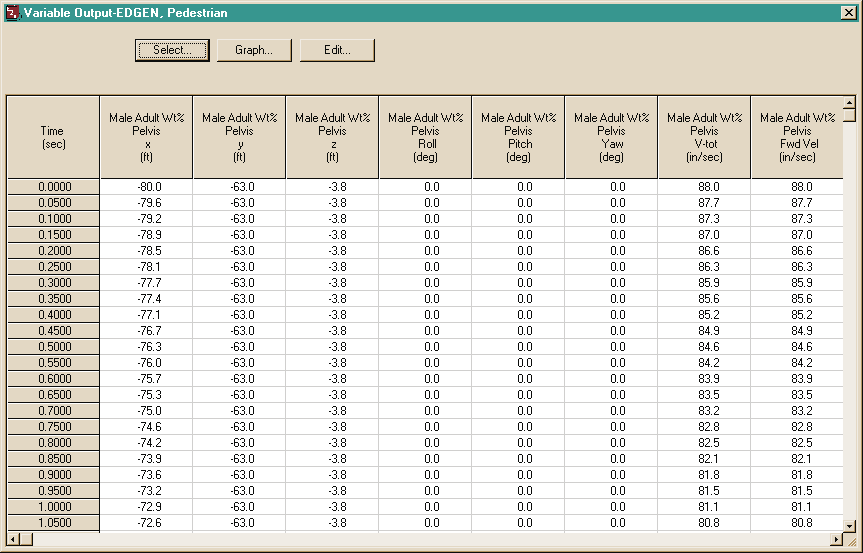The image size is (863, 553).
Task: Click the Fwd Vel cell for time 0.8500
Action: click(x=797, y=458)
